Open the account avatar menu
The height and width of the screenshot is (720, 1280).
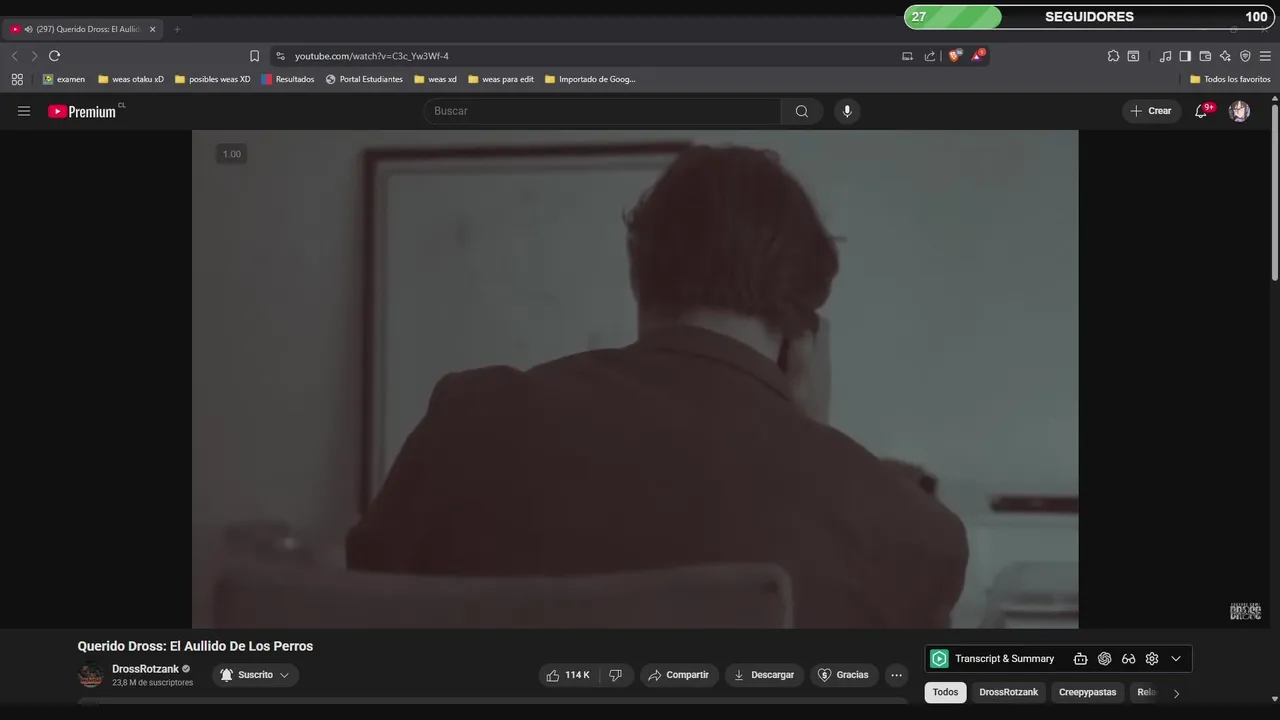pyautogui.click(x=1240, y=111)
